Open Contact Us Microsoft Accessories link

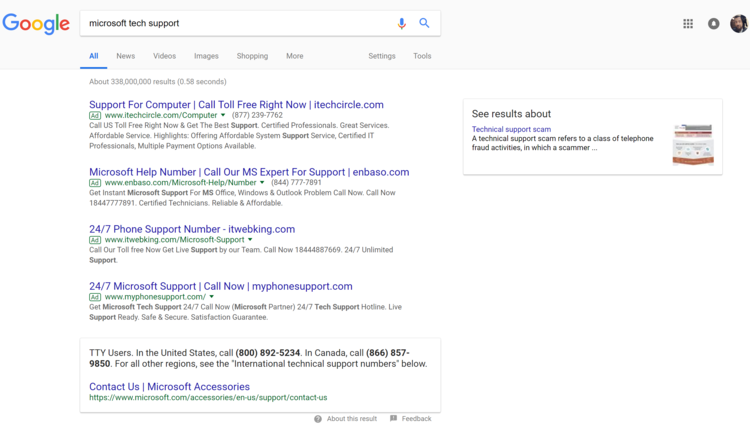coord(169,386)
